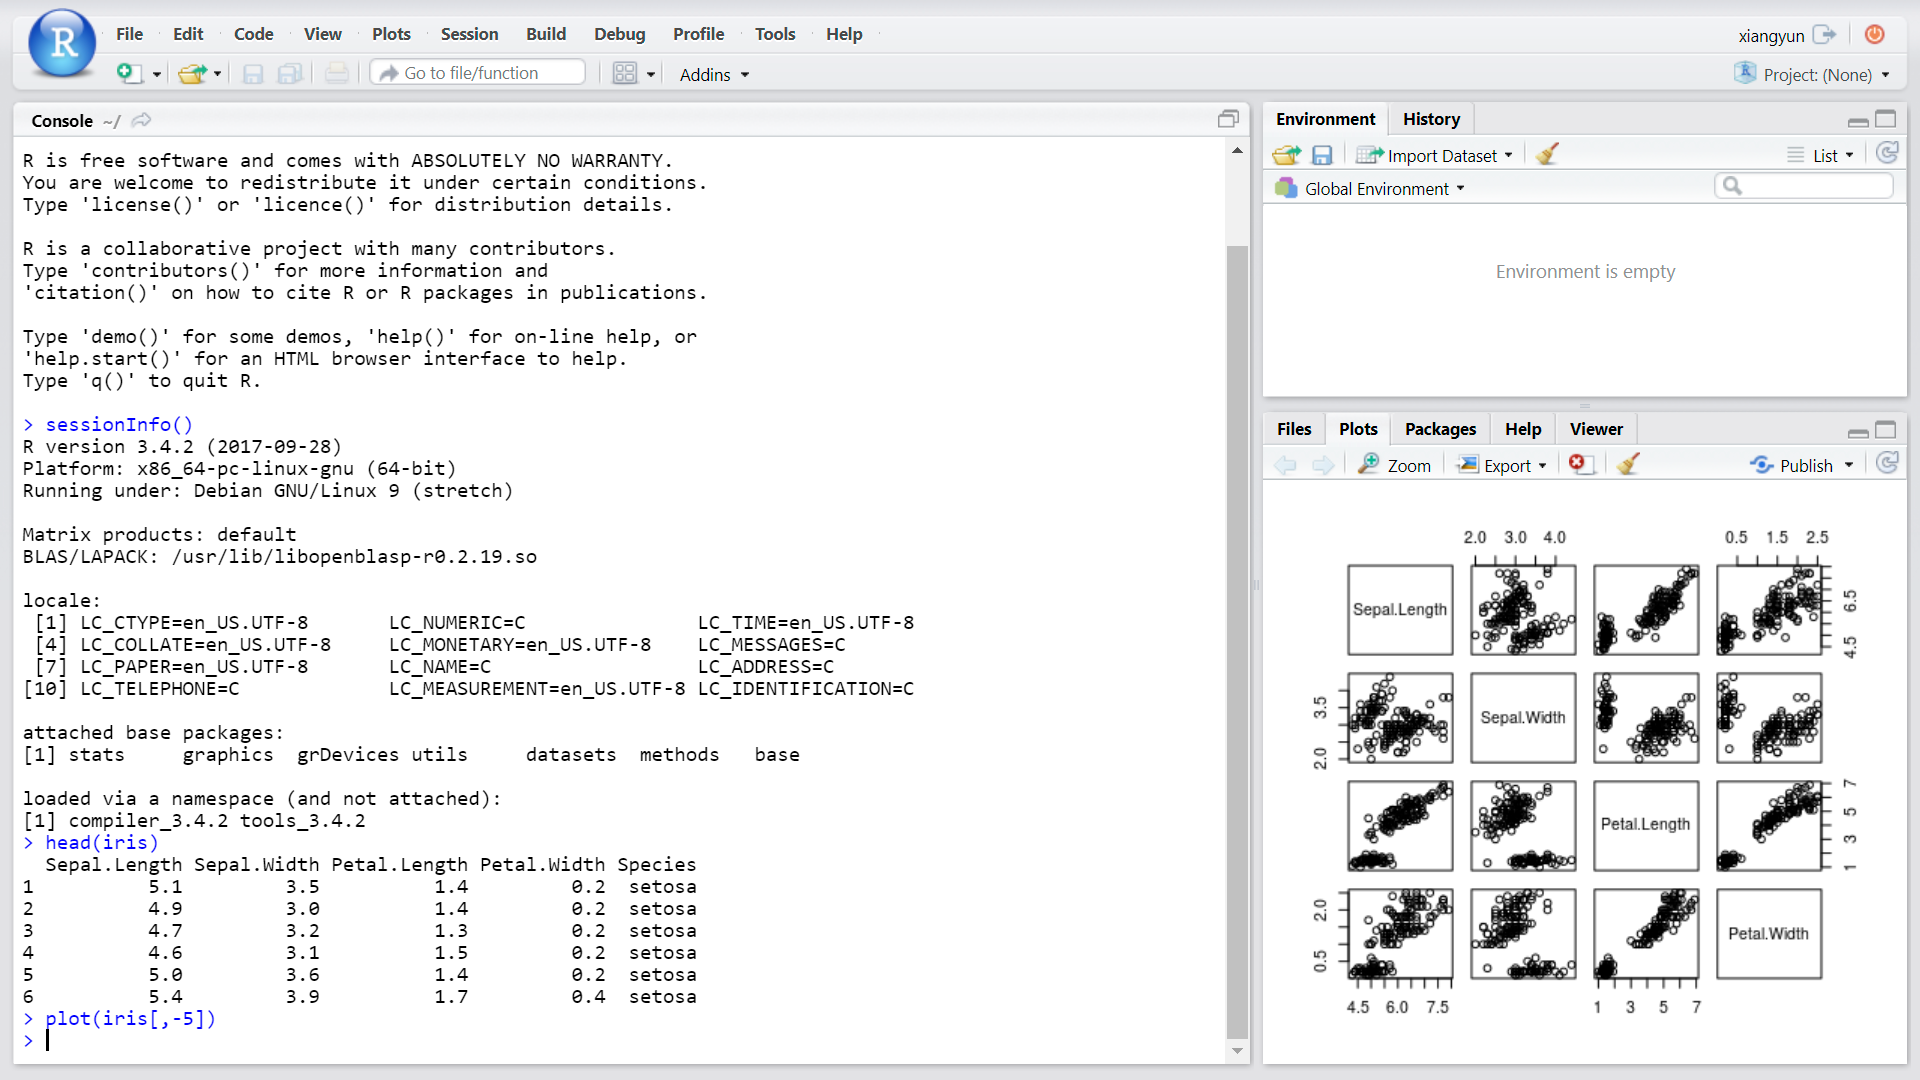Expand the Addins dropdown

coord(714,75)
